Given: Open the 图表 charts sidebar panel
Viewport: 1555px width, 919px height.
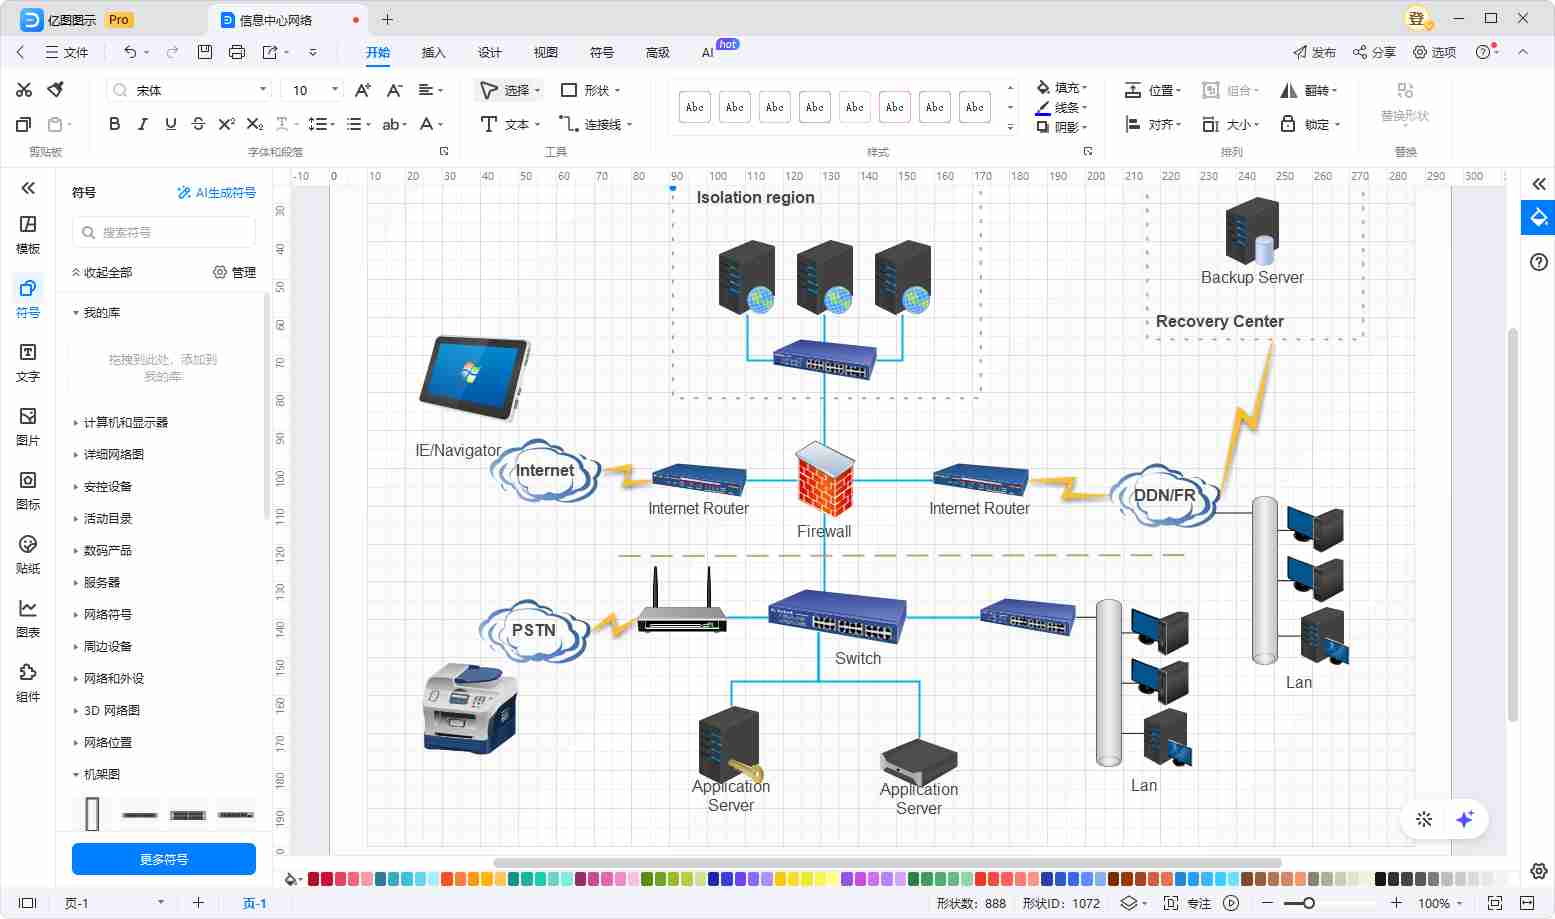Looking at the screenshot, I should (x=28, y=618).
